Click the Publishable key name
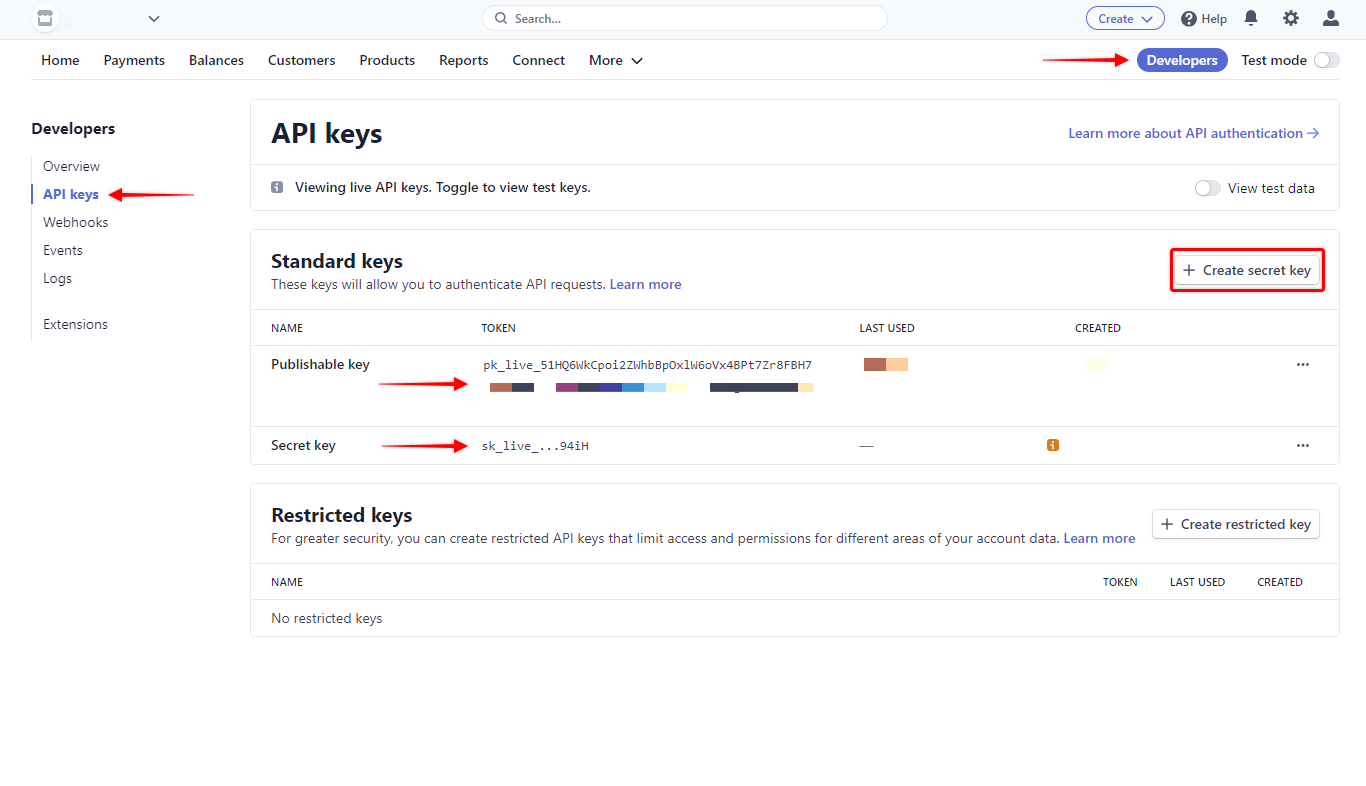Screen dimensions: 1366x786 [320, 364]
